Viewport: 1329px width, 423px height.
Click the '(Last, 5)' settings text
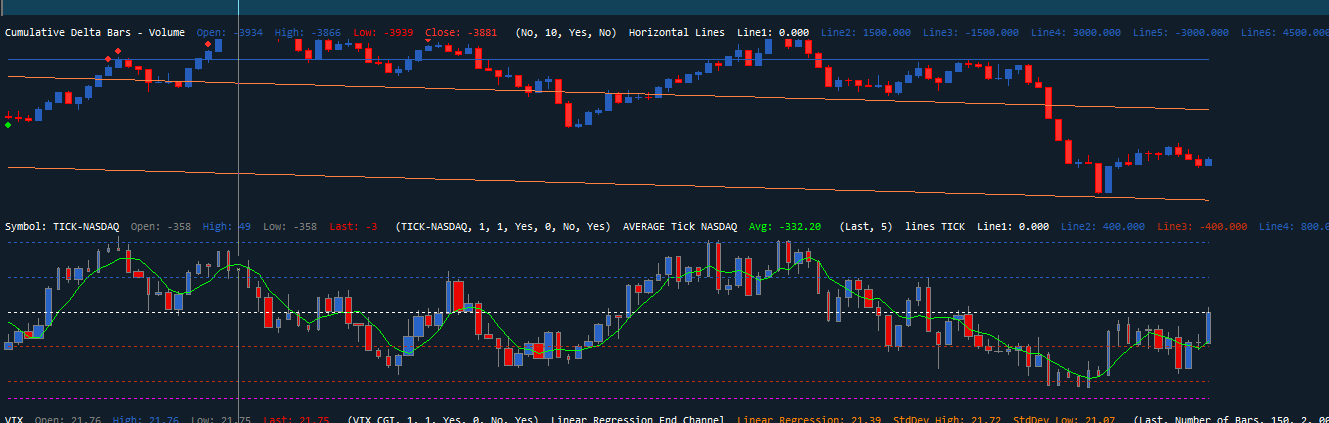(866, 227)
